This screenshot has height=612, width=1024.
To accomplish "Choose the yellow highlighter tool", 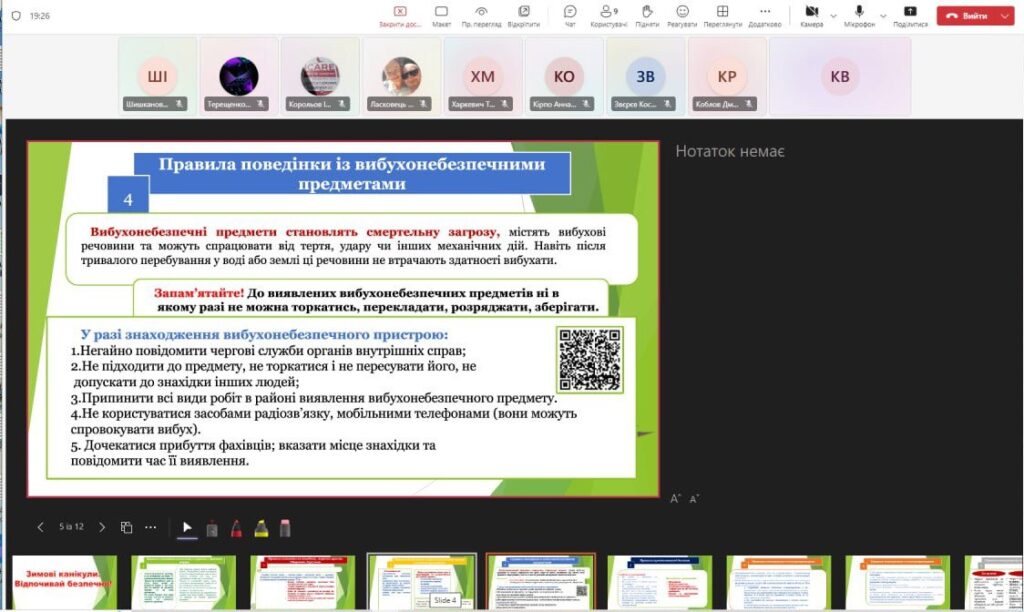I will 261,528.
